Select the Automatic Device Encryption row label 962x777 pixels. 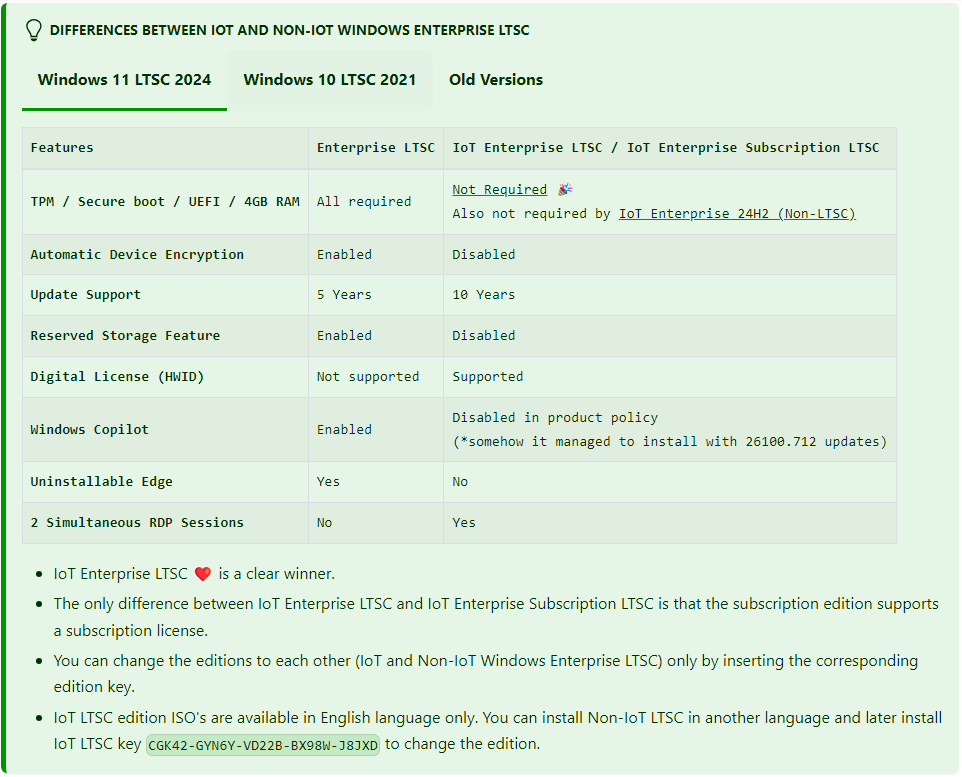(x=137, y=255)
